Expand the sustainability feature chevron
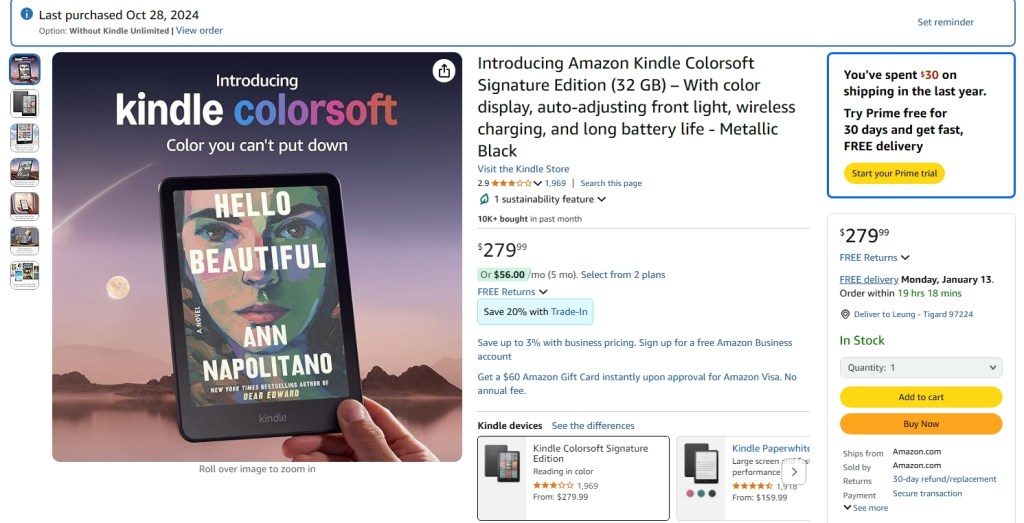1024x523 pixels. point(602,199)
